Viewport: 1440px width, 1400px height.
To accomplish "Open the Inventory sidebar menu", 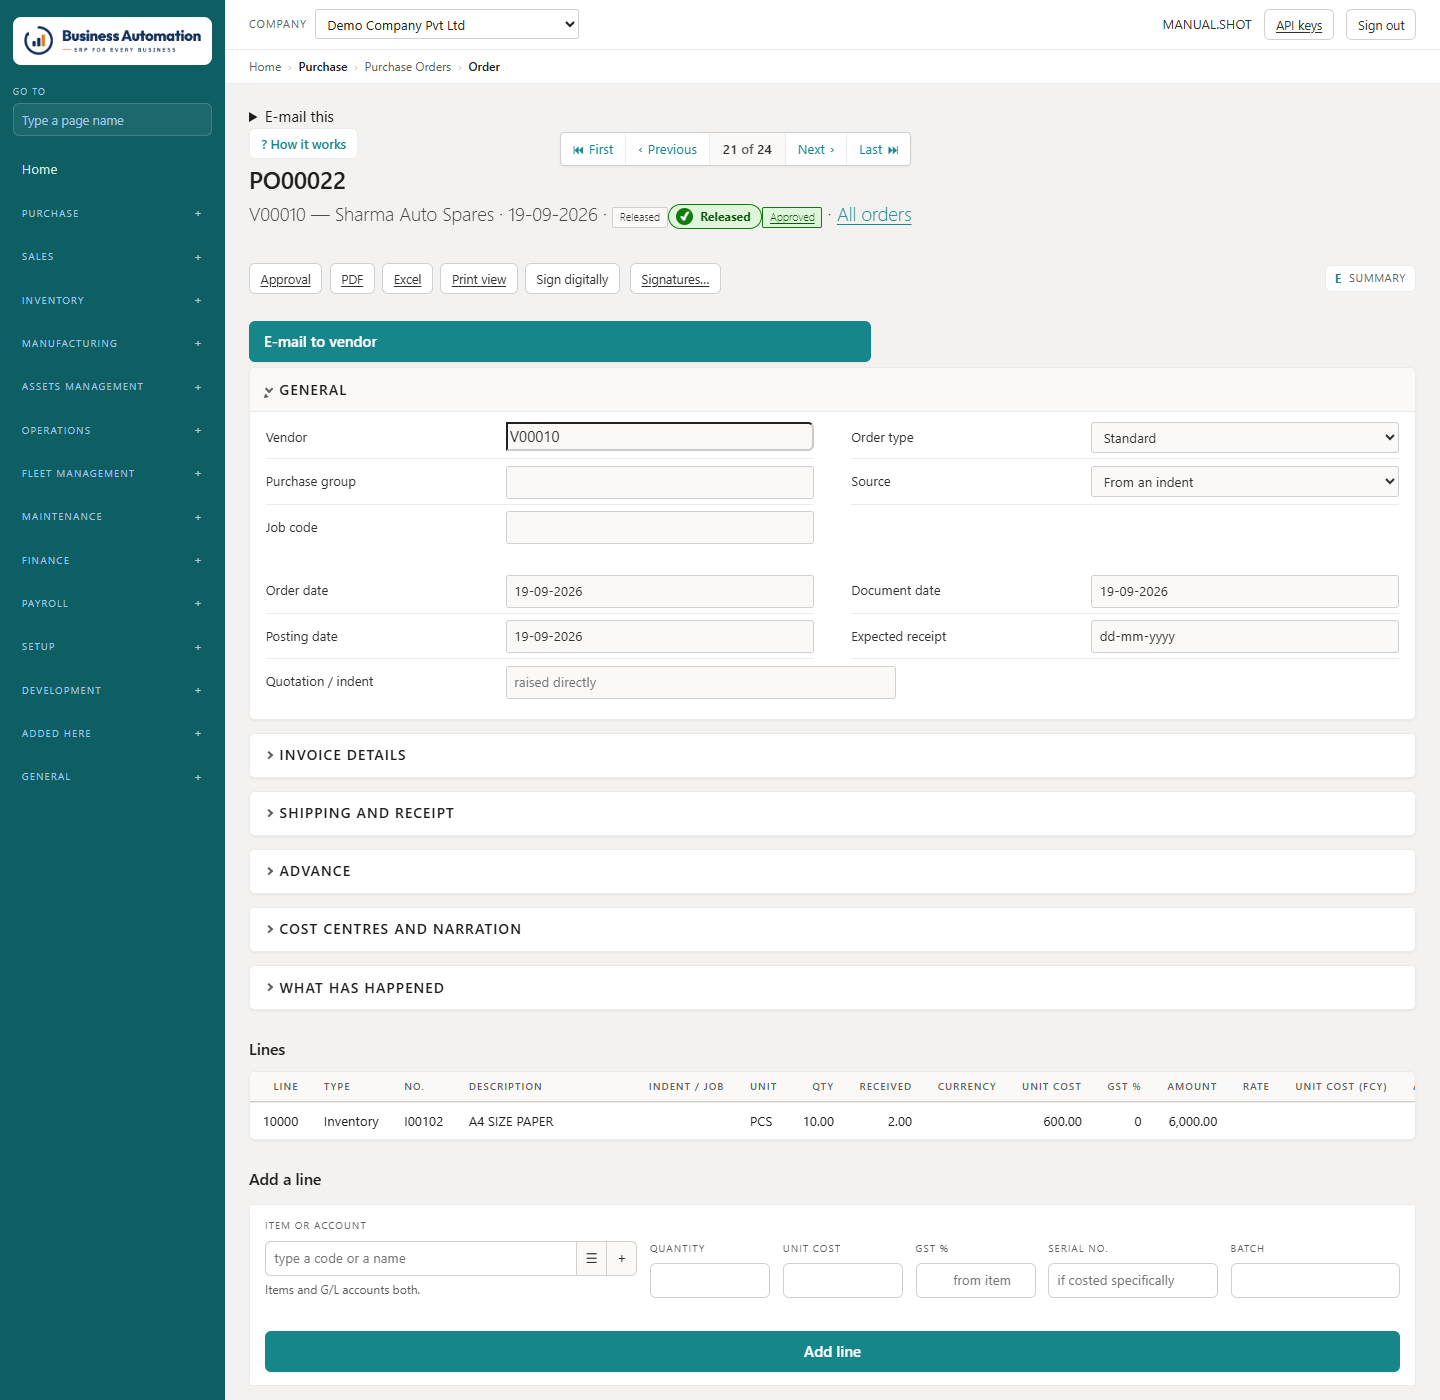I will (112, 300).
